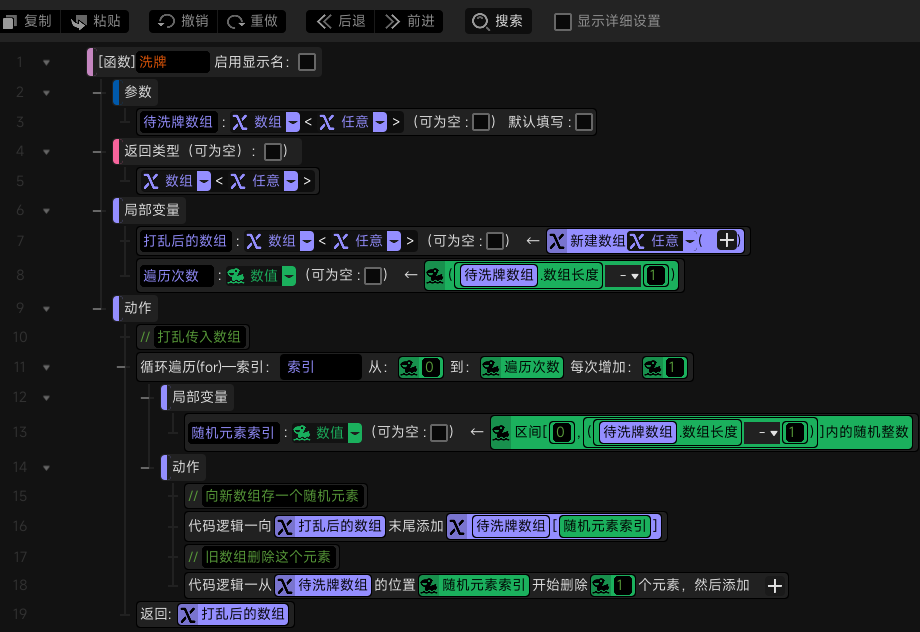Click the 随机元素索引 variable name field
The width and height of the screenshot is (920, 632).
(233, 432)
